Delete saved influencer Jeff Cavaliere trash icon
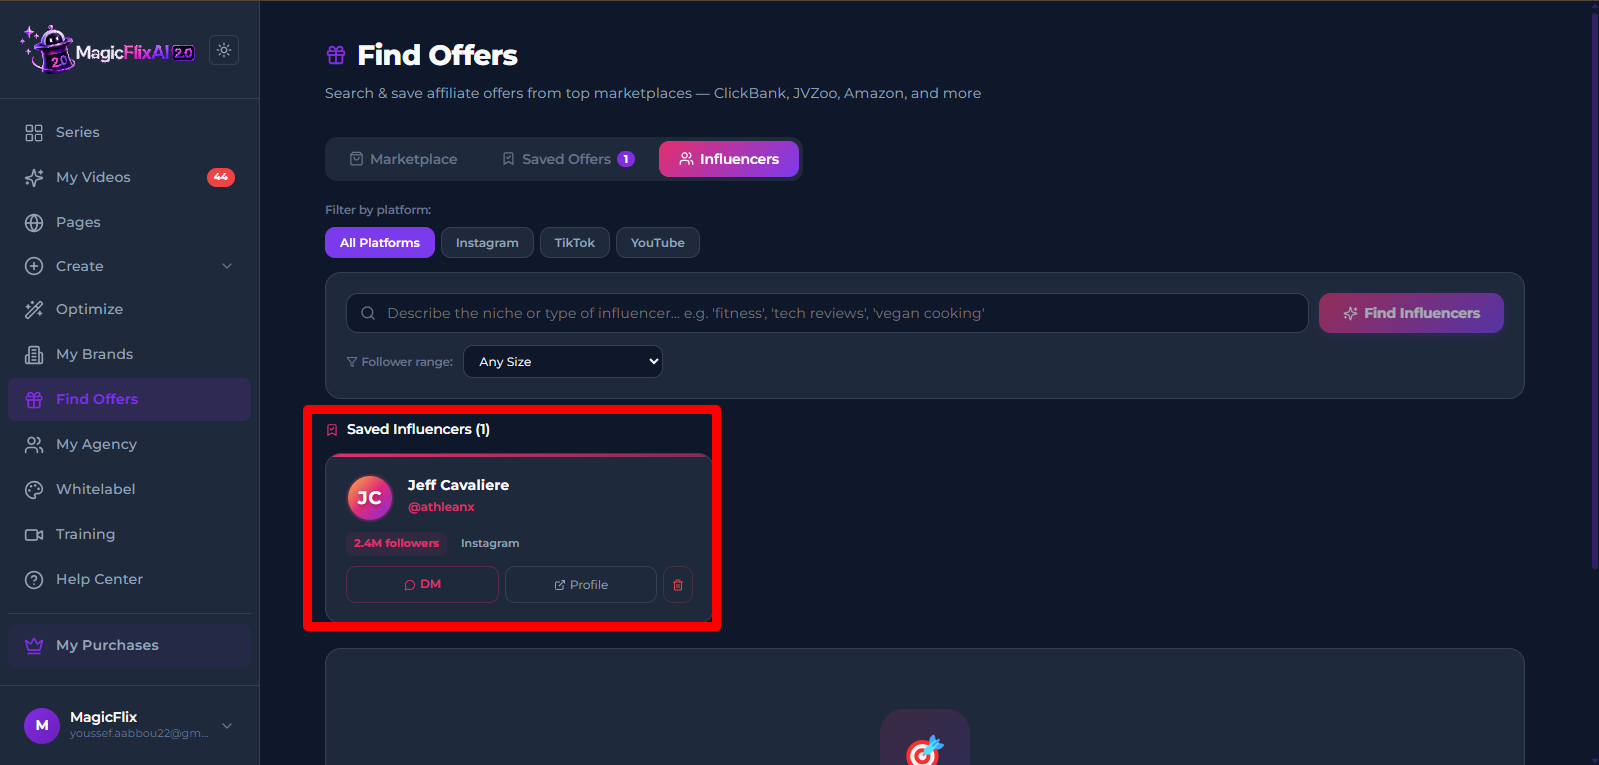The height and width of the screenshot is (765, 1599). (678, 585)
